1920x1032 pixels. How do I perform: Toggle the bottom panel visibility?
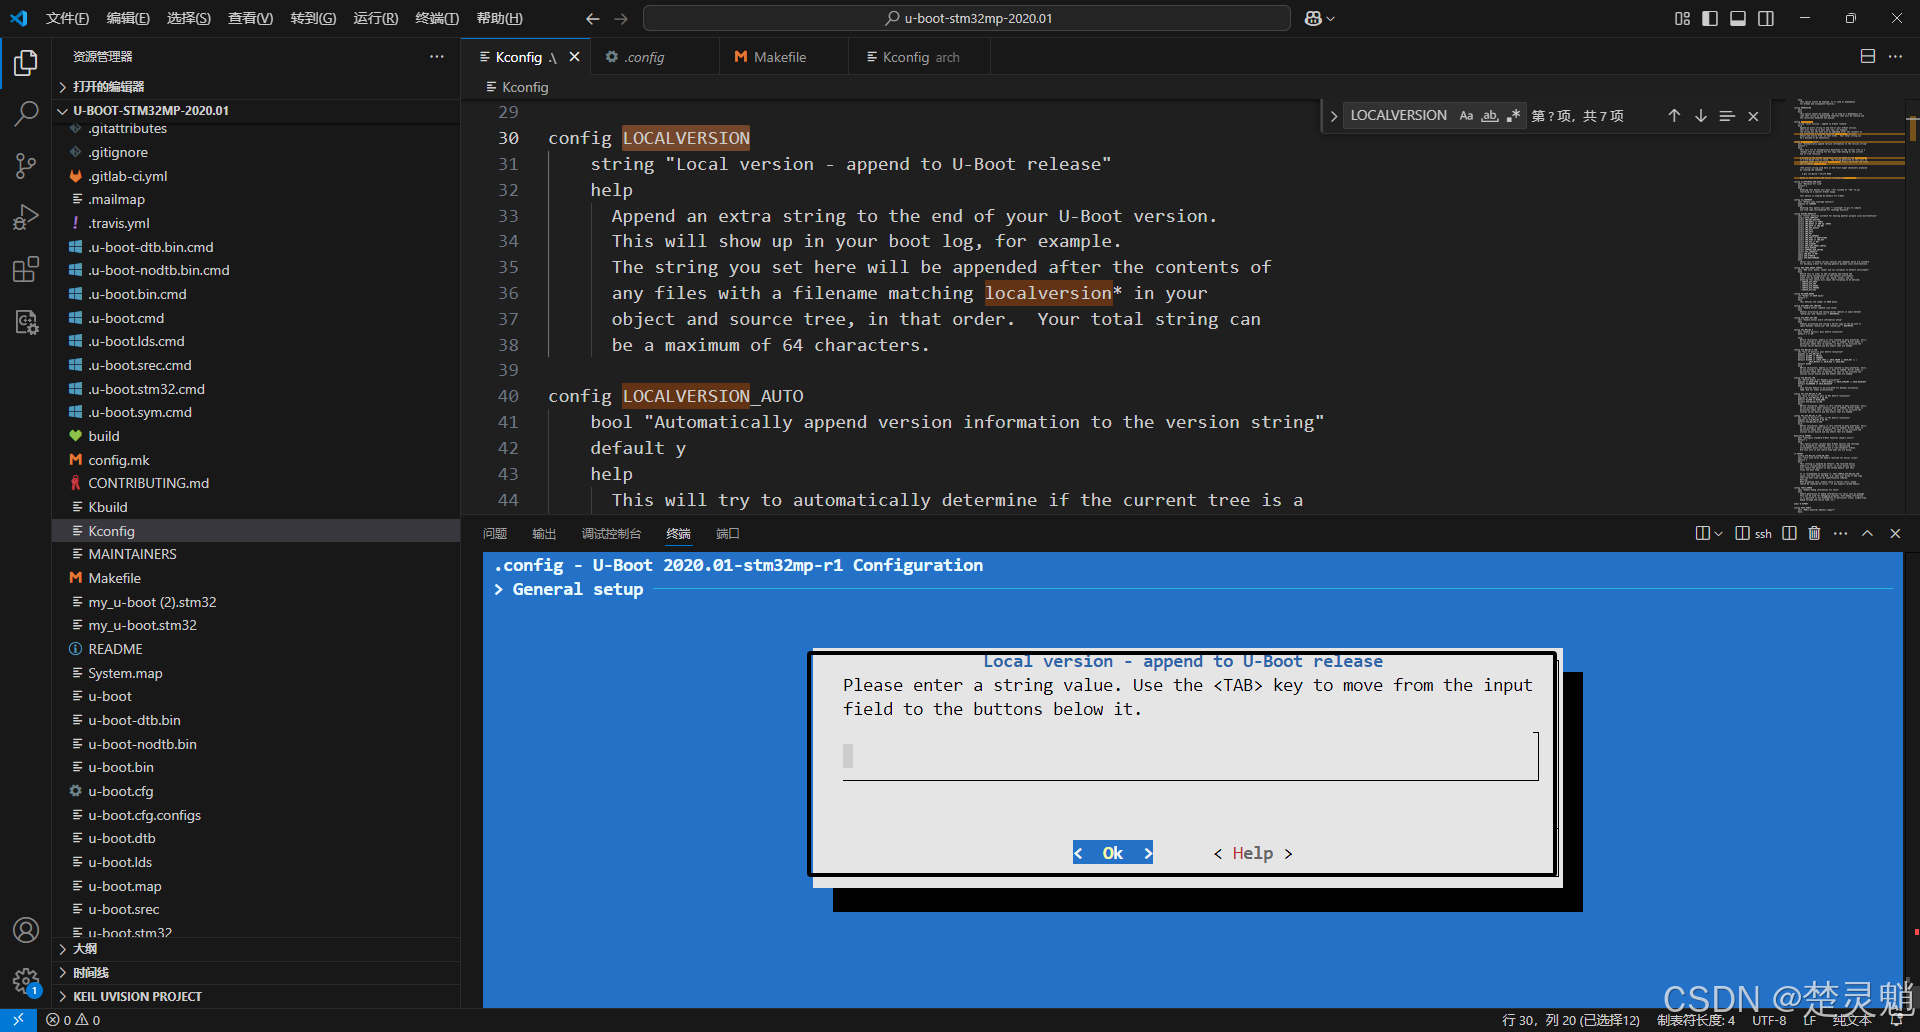(1738, 18)
